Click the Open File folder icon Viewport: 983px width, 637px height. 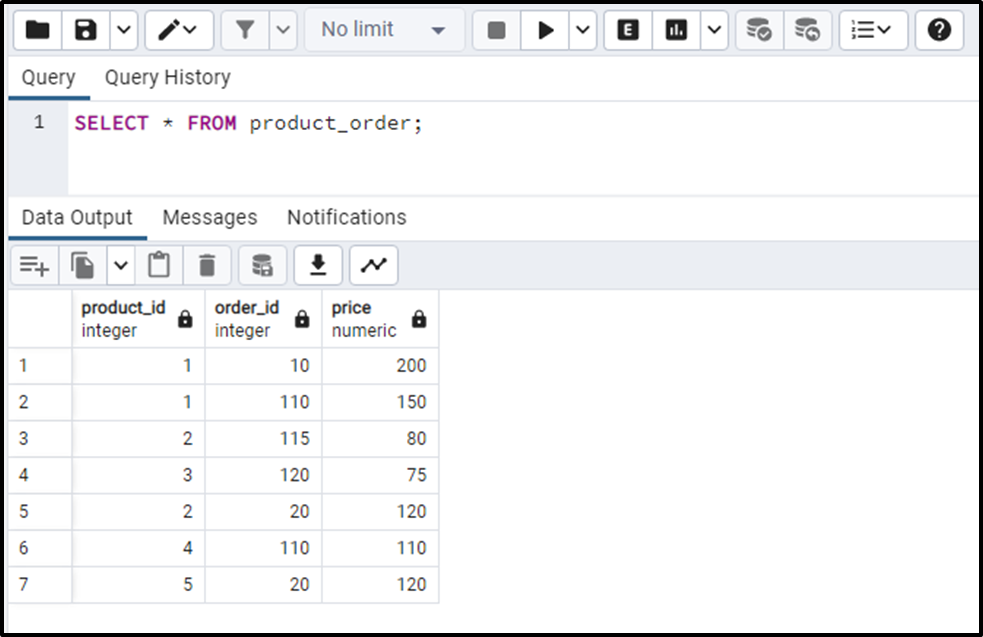[x=37, y=30]
